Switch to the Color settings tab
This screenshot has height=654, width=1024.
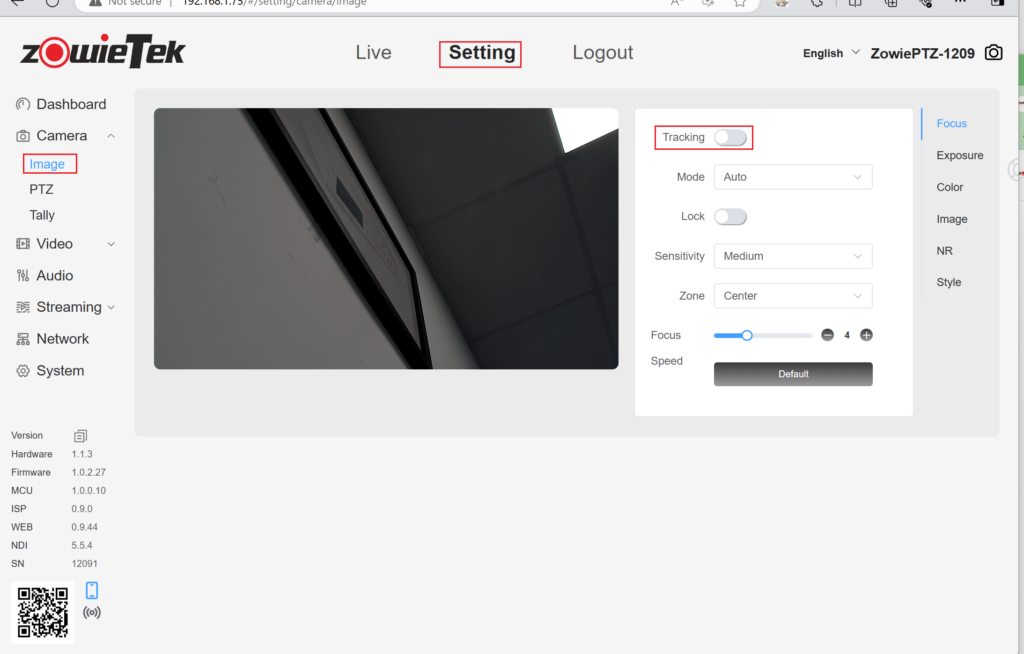[x=949, y=187]
